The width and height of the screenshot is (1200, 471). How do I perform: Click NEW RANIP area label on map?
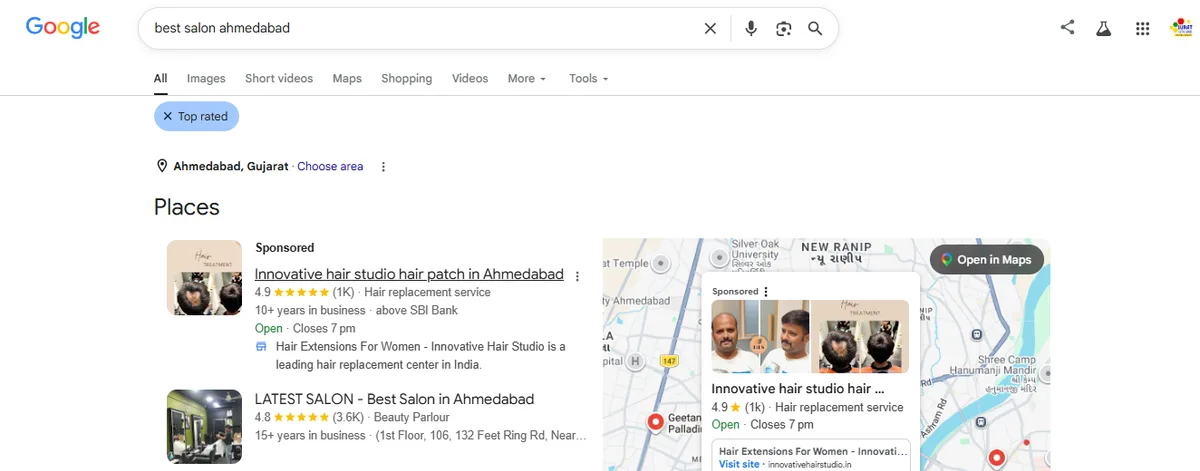[836, 247]
